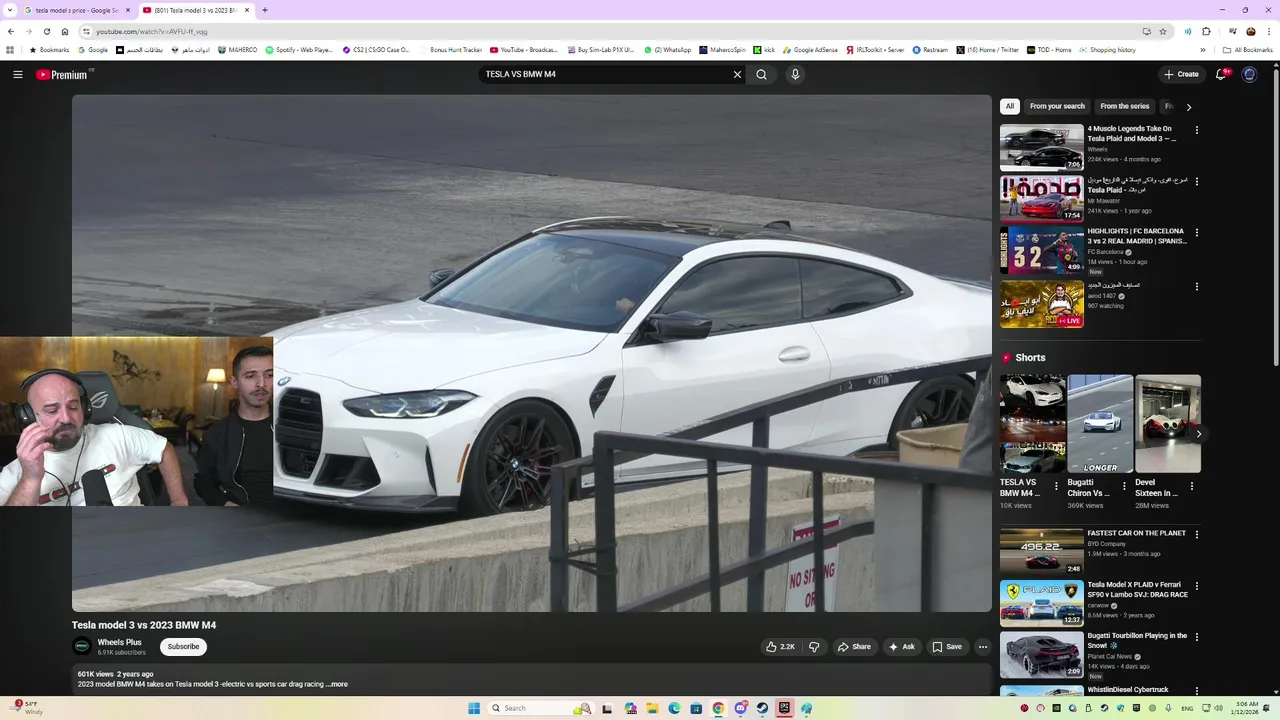Screen dimensions: 1280x720
Task: Open the LIVE stream thumbnail
Action: pyautogui.click(x=1041, y=303)
